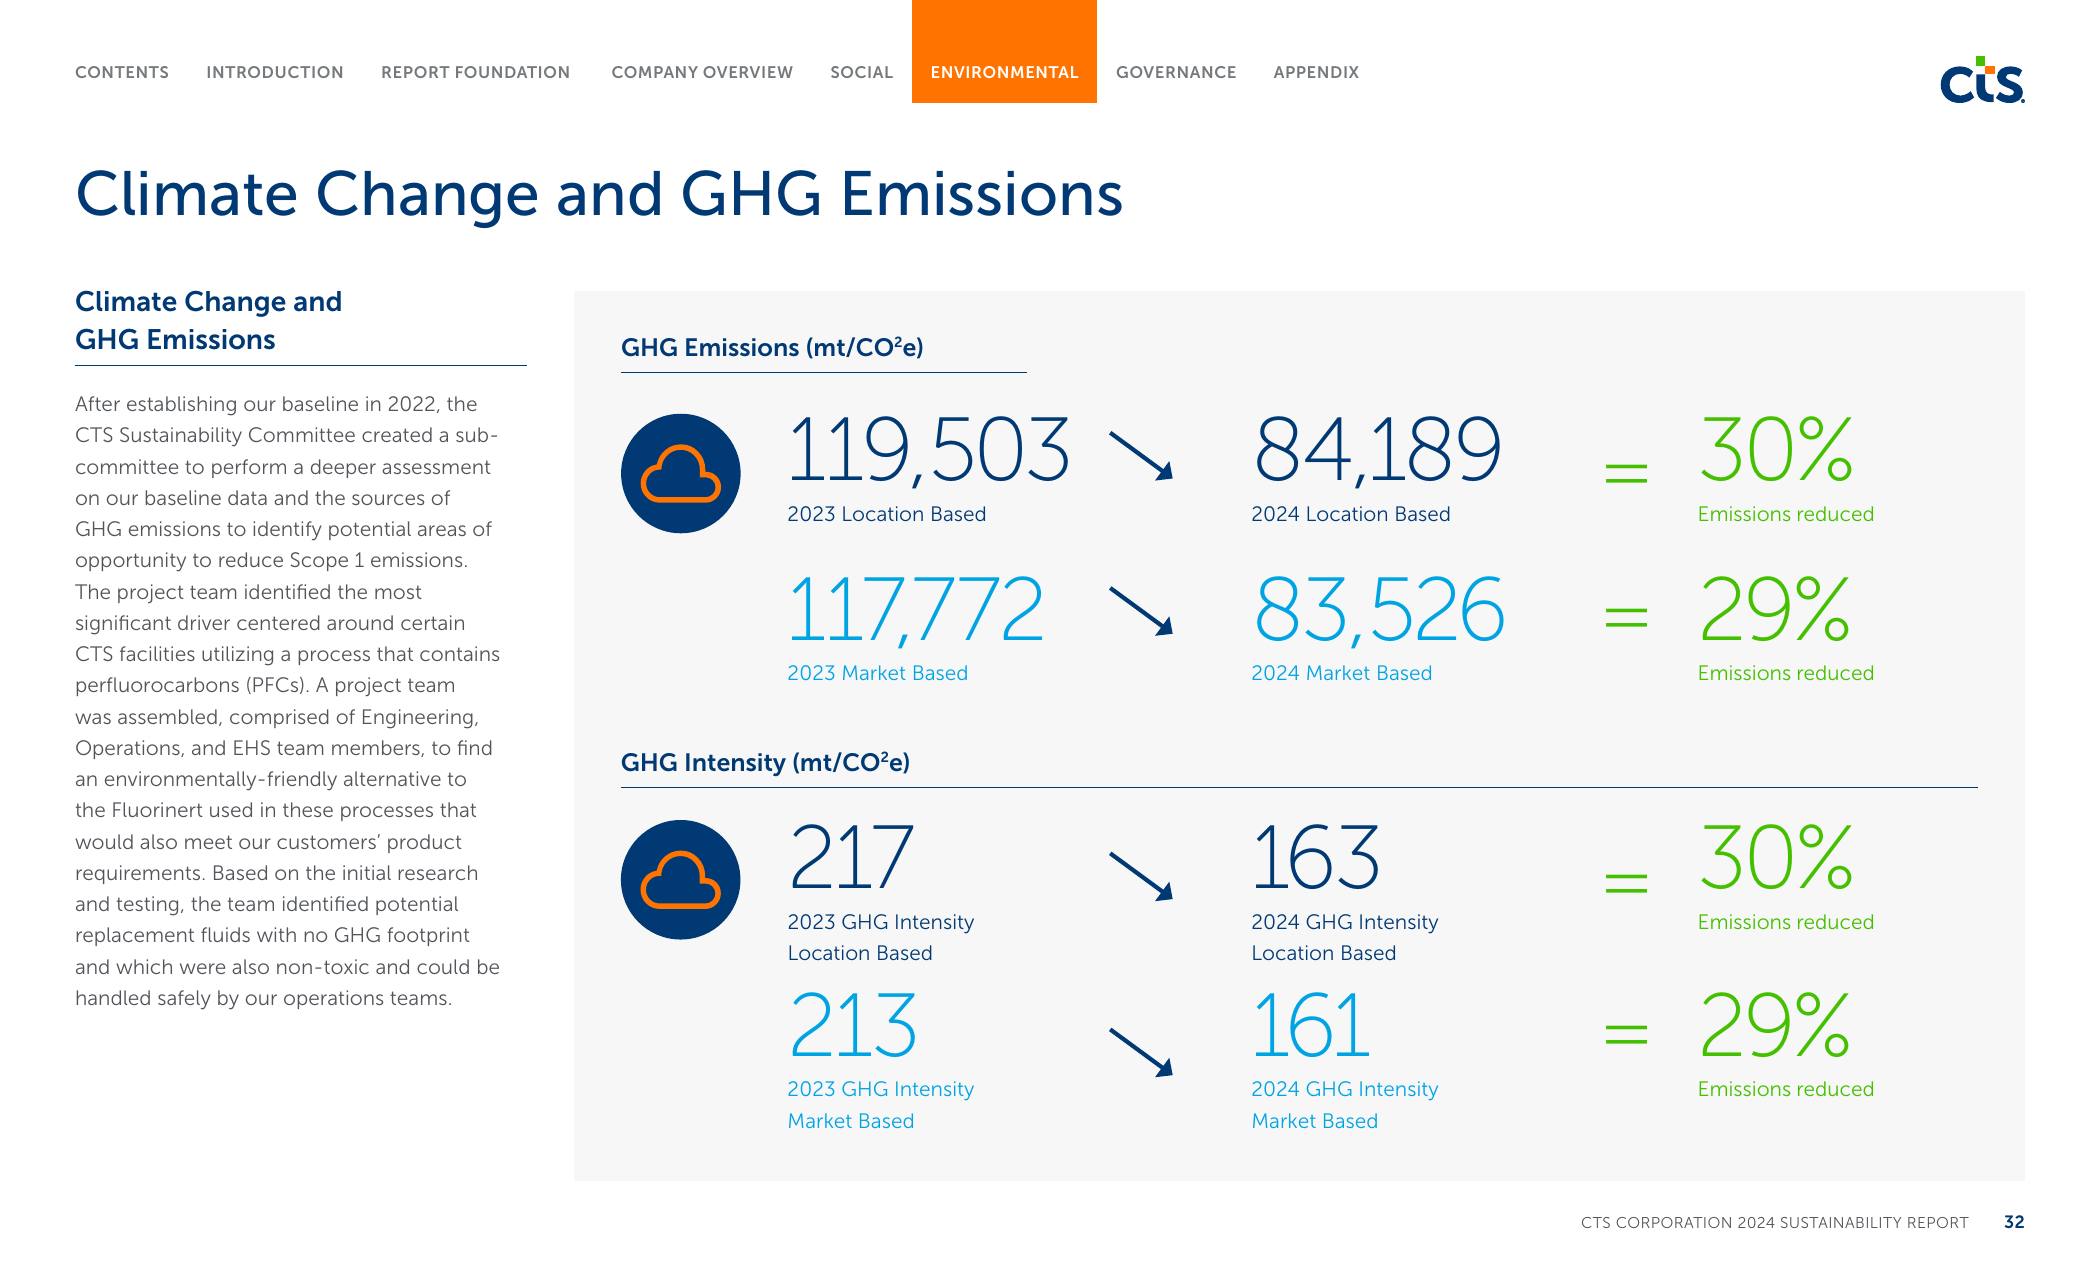Click the CTS logo
The height and width of the screenshot is (1275, 2100).
(1982, 80)
